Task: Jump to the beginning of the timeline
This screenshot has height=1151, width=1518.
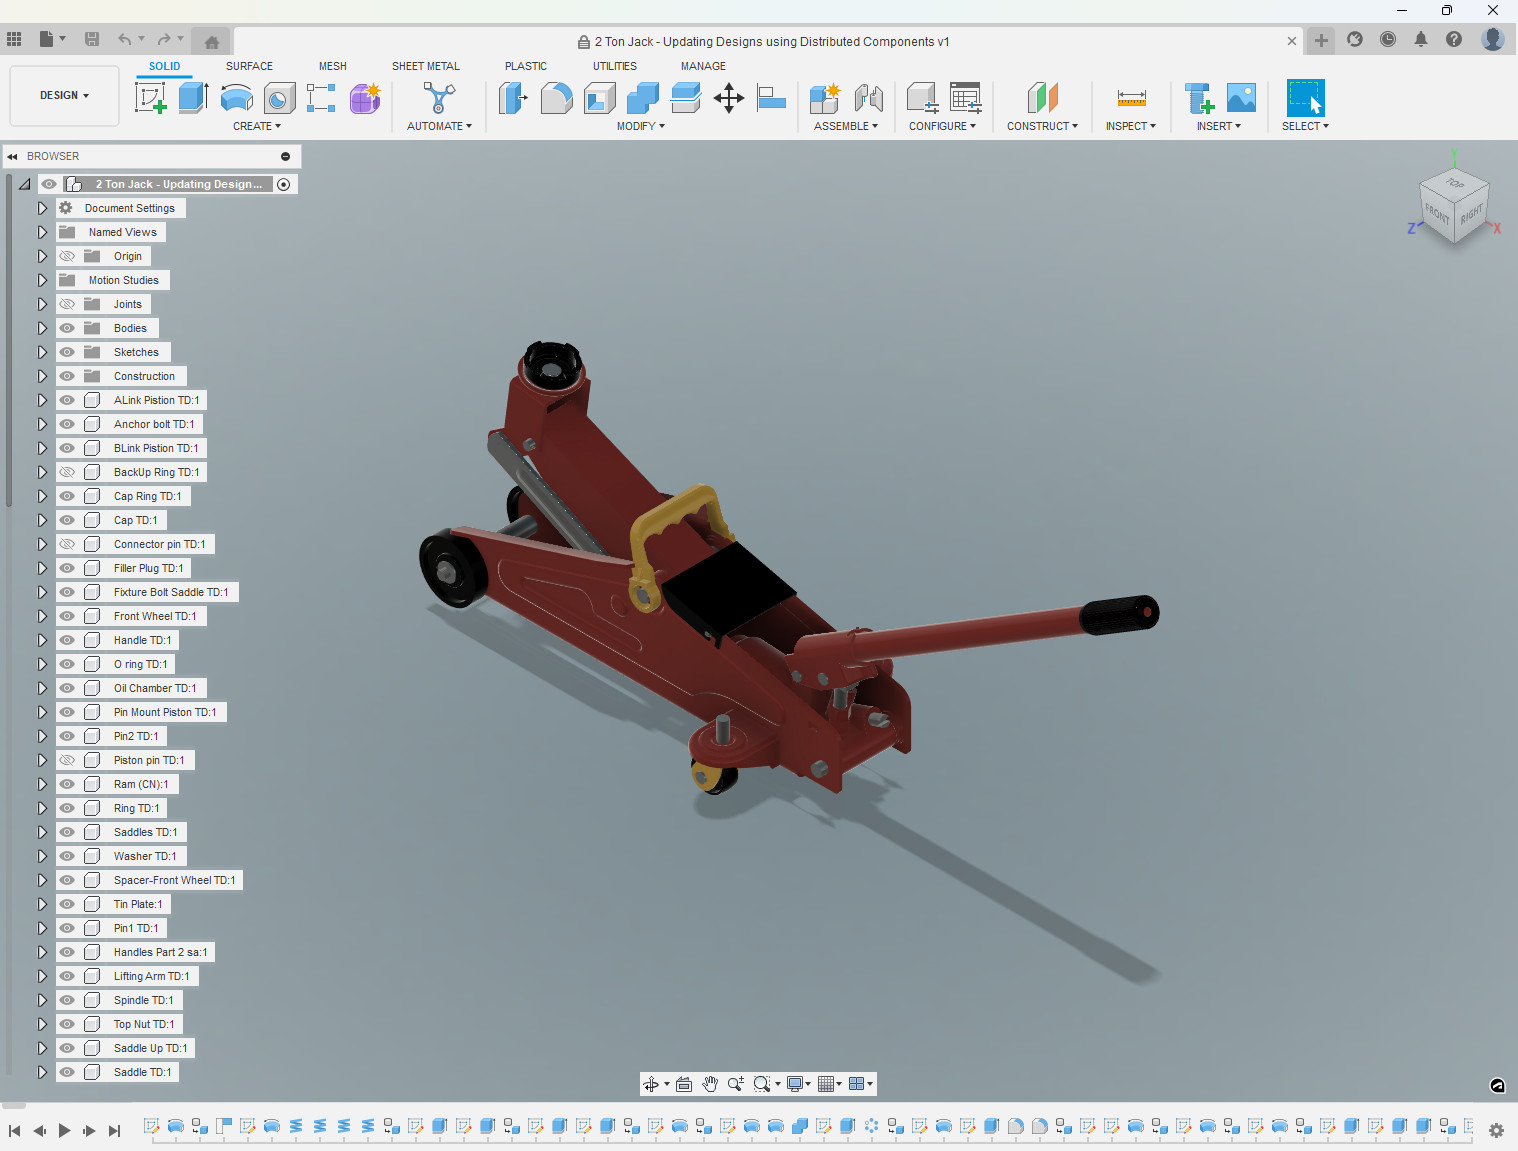Action: point(14,1130)
